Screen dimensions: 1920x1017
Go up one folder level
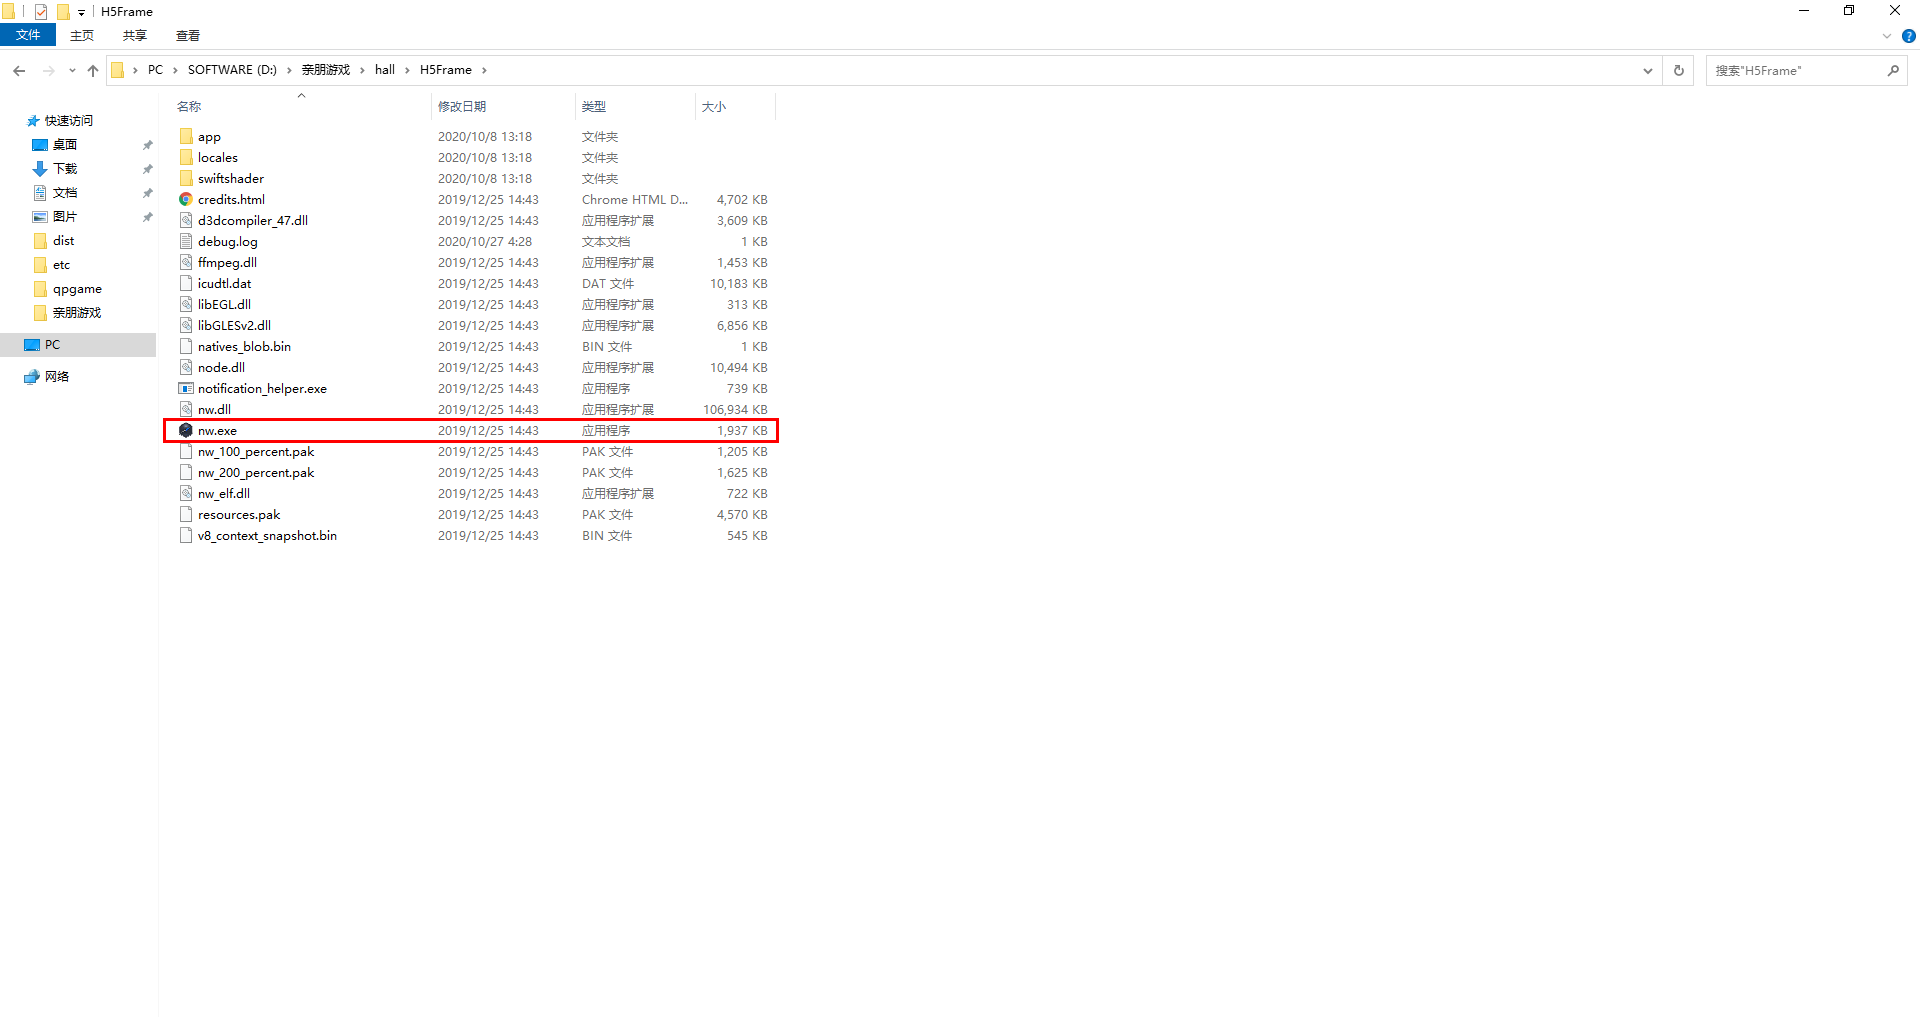tap(93, 70)
